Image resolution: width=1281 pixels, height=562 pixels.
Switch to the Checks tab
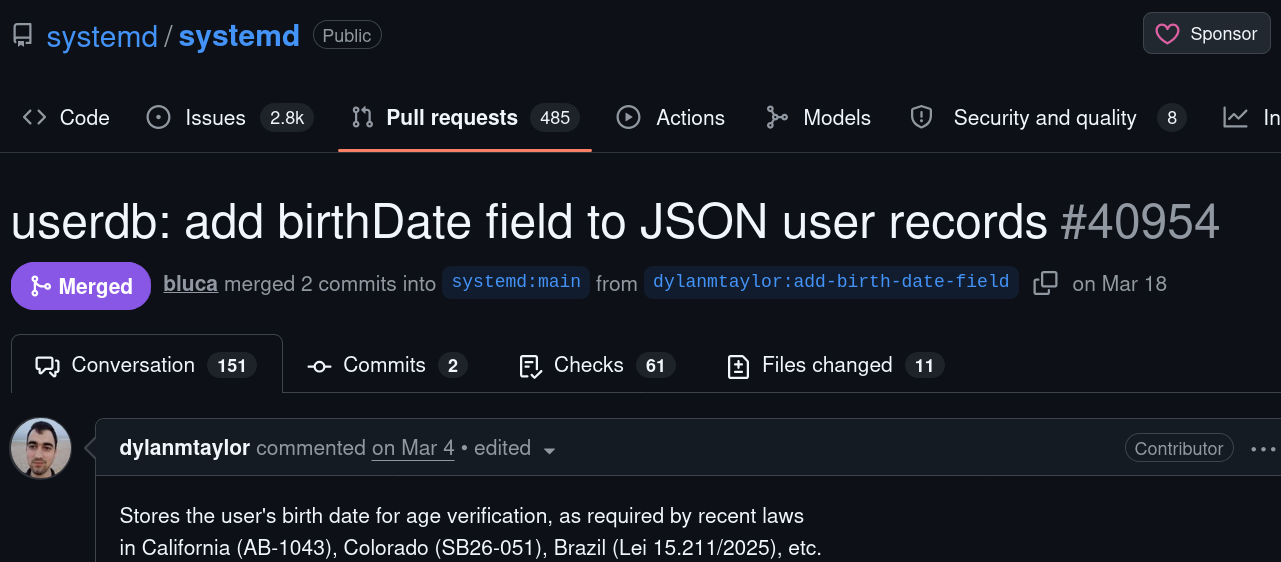coord(592,365)
